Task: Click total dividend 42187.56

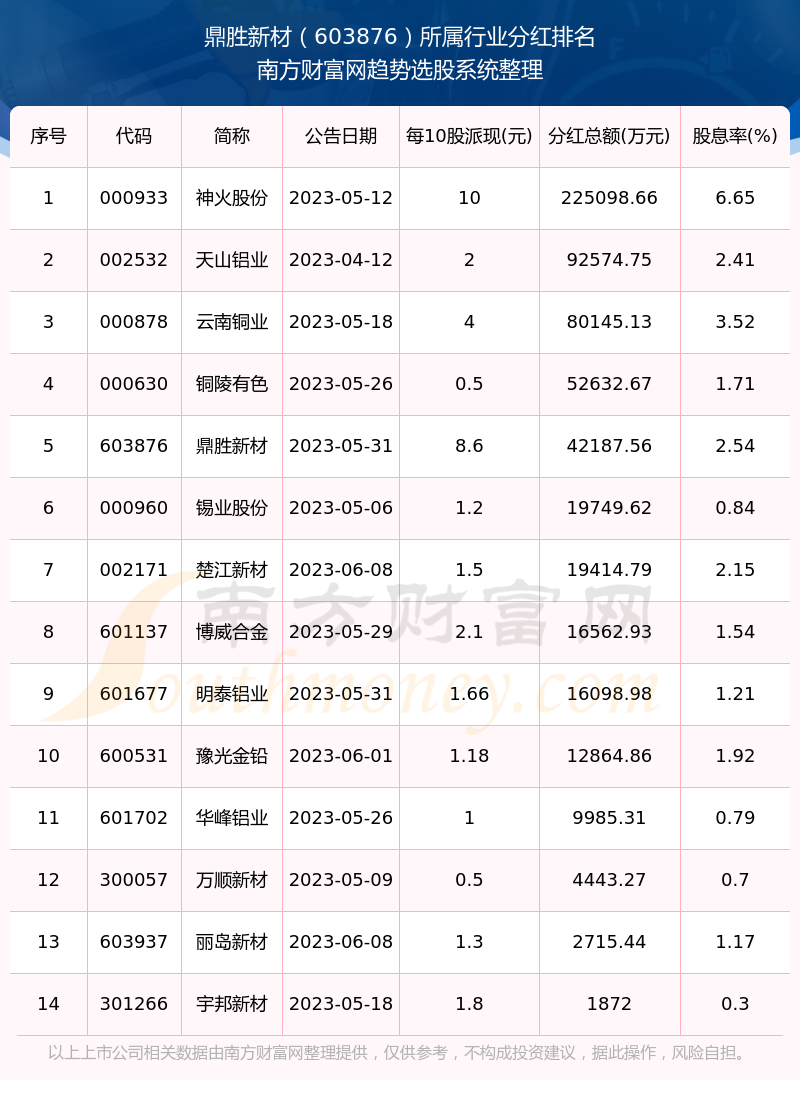Action: click(609, 446)
